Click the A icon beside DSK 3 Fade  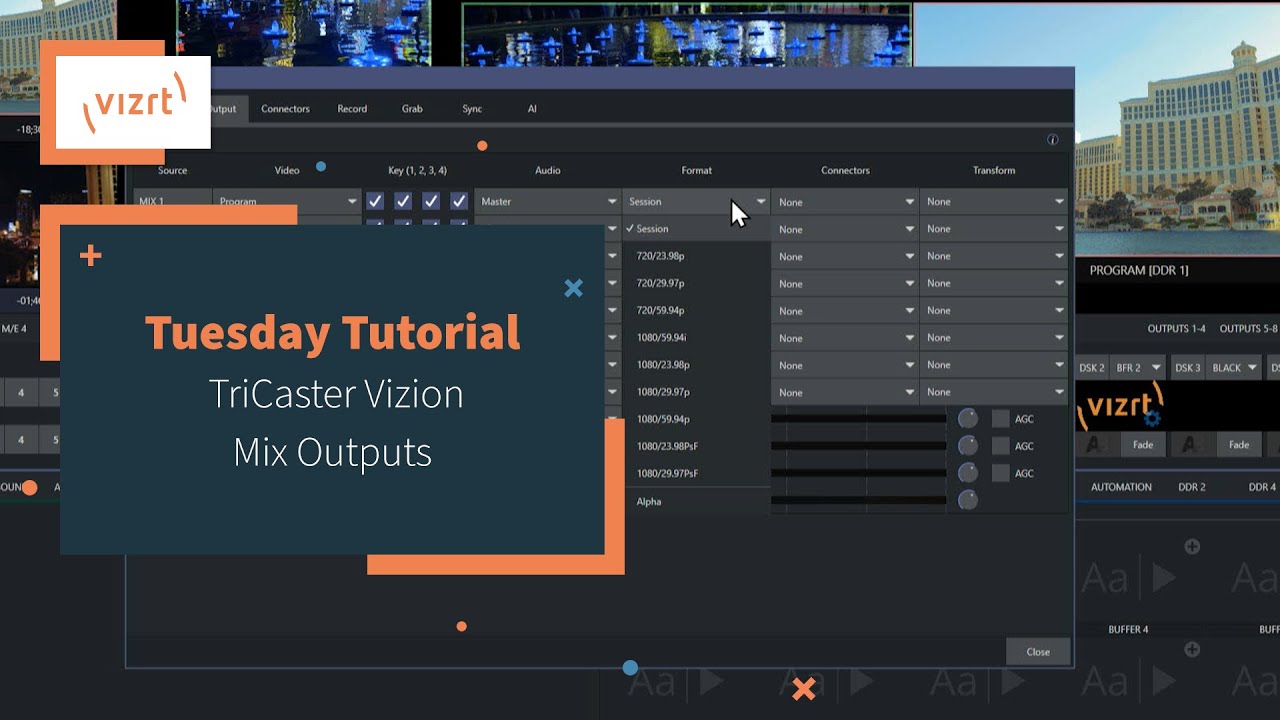tap(1189, 445)
